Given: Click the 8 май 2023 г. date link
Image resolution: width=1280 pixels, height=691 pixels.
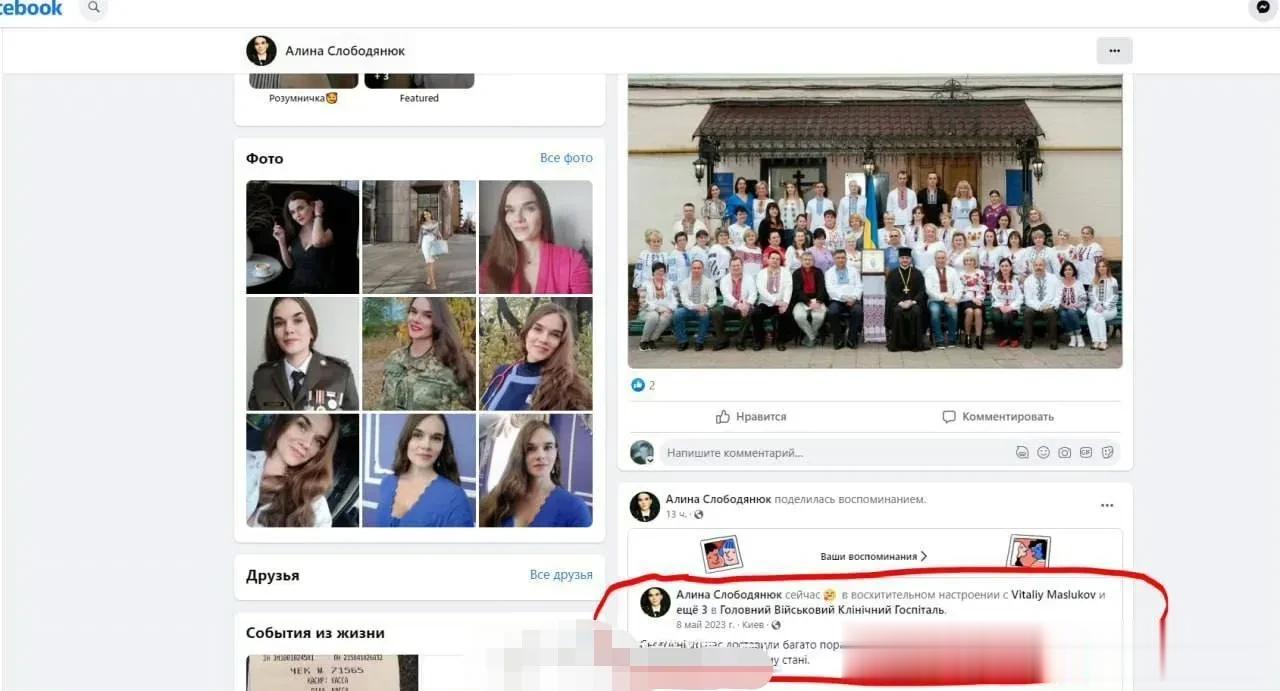Looking at the screenshot, I should (705, 625).
